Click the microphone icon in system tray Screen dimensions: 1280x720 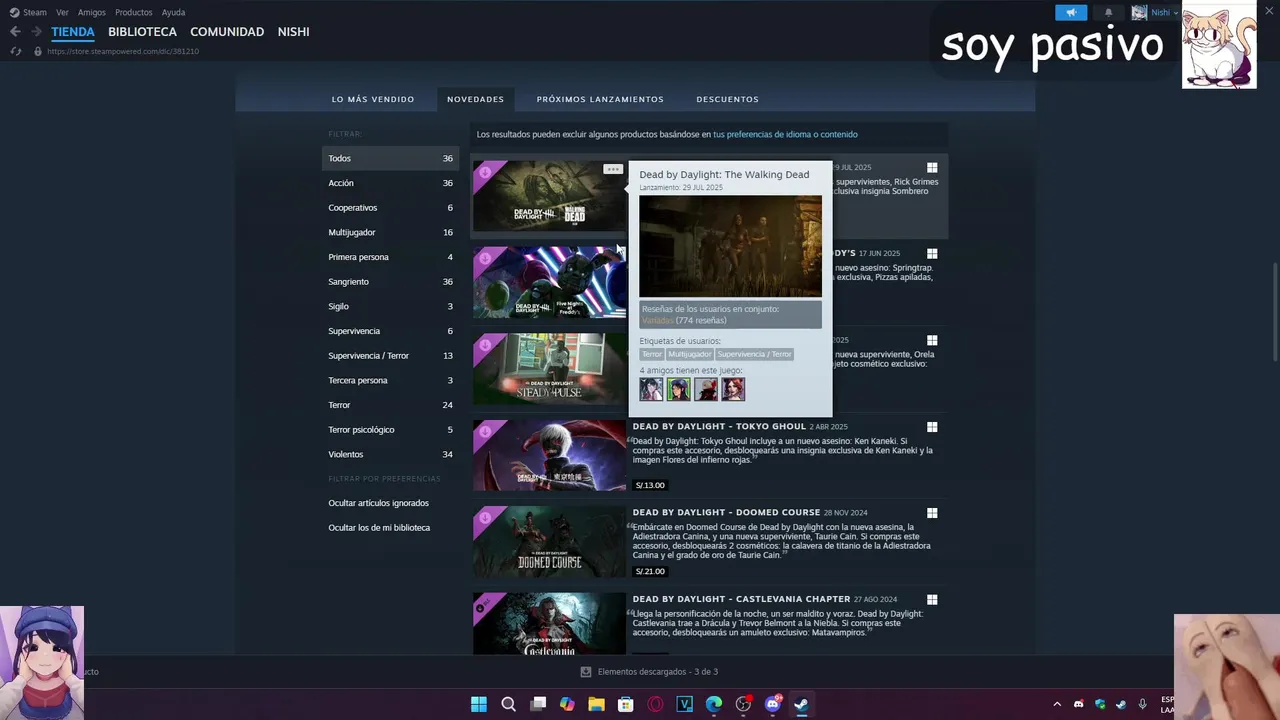click(x=1142, y=704)
